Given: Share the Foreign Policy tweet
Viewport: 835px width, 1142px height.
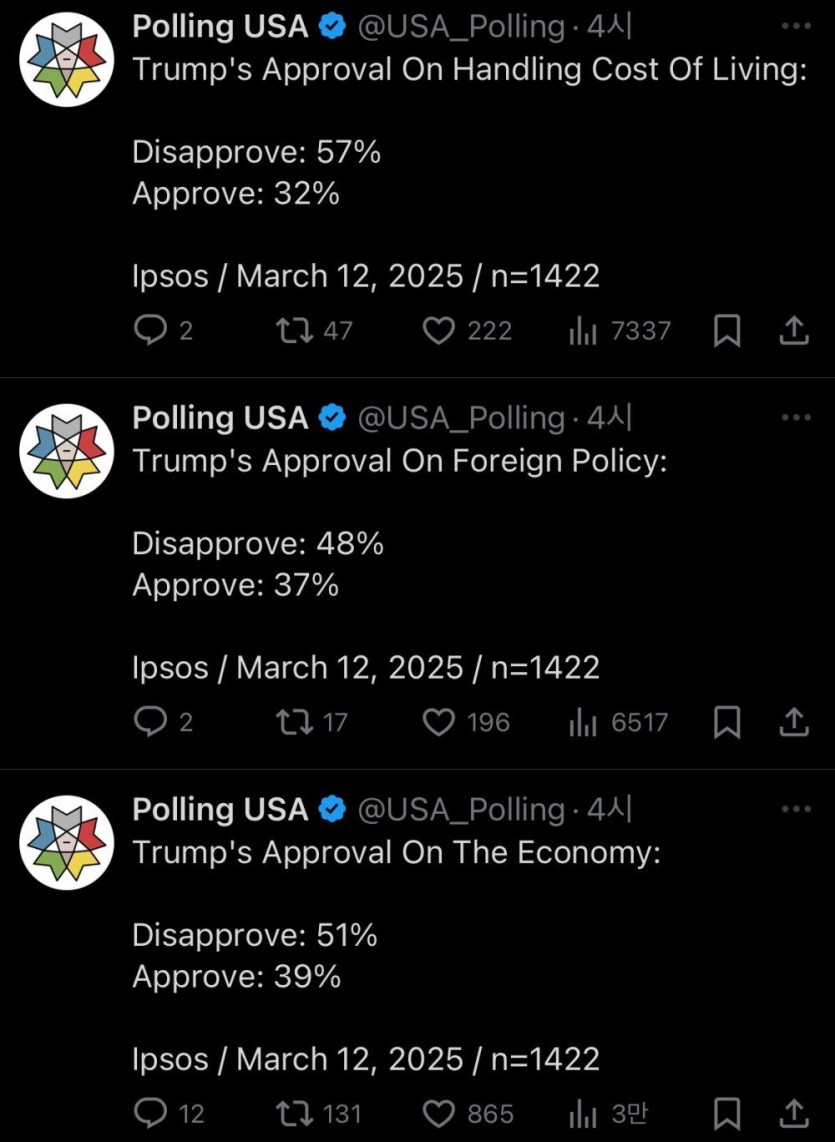Looking at the screenshot, I should pyautogui.click(x=793, y=722).
